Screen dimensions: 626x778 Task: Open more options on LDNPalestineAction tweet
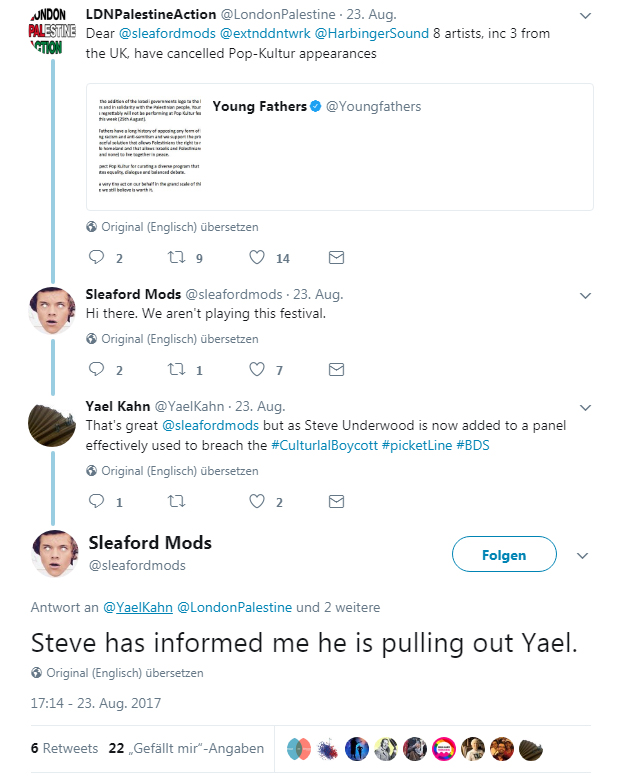(583, 16)
